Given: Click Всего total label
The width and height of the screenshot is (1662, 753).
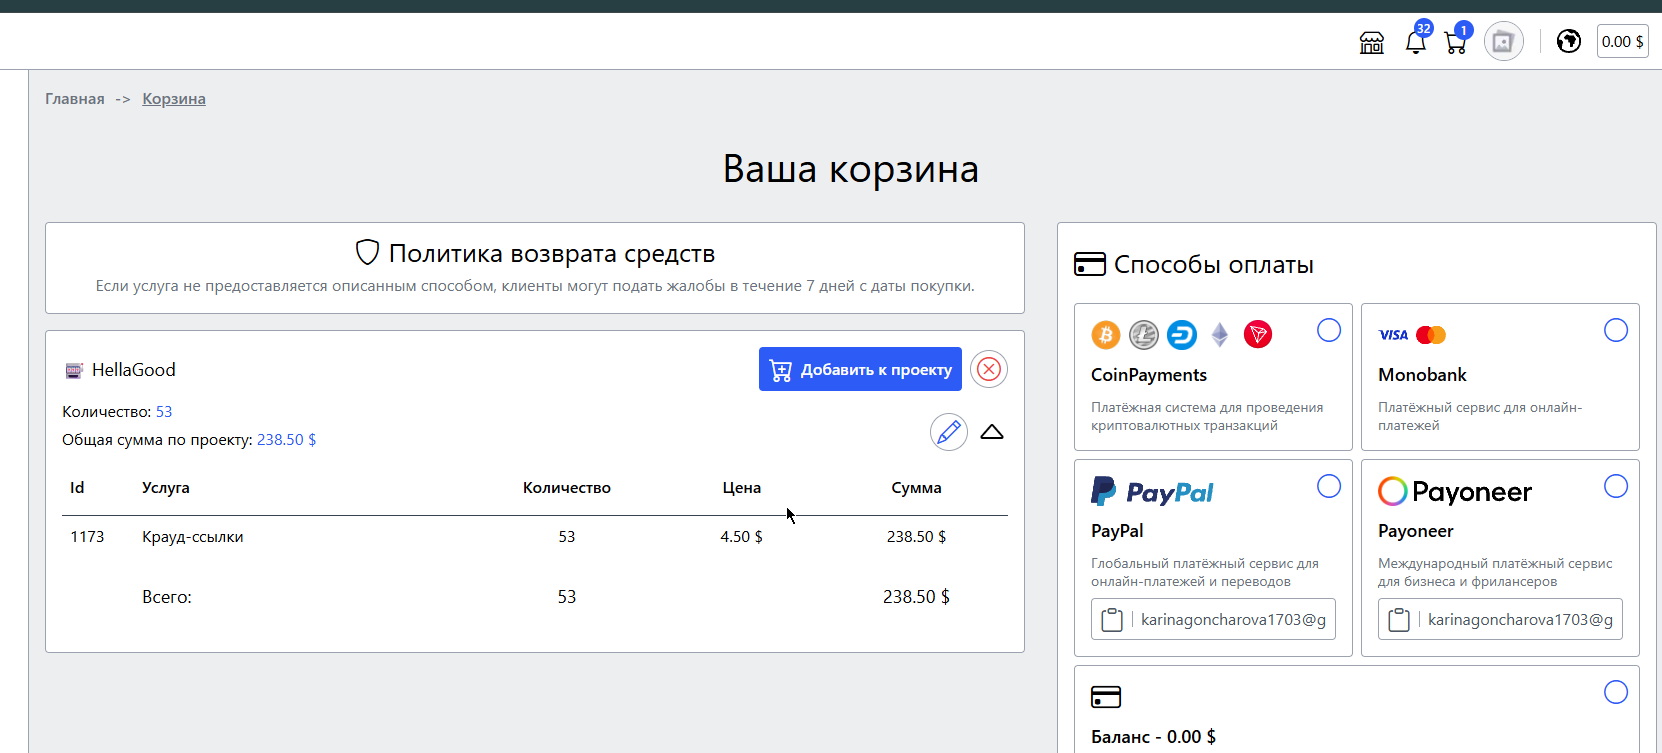Looking at the screenshot, I should (167, 597).
